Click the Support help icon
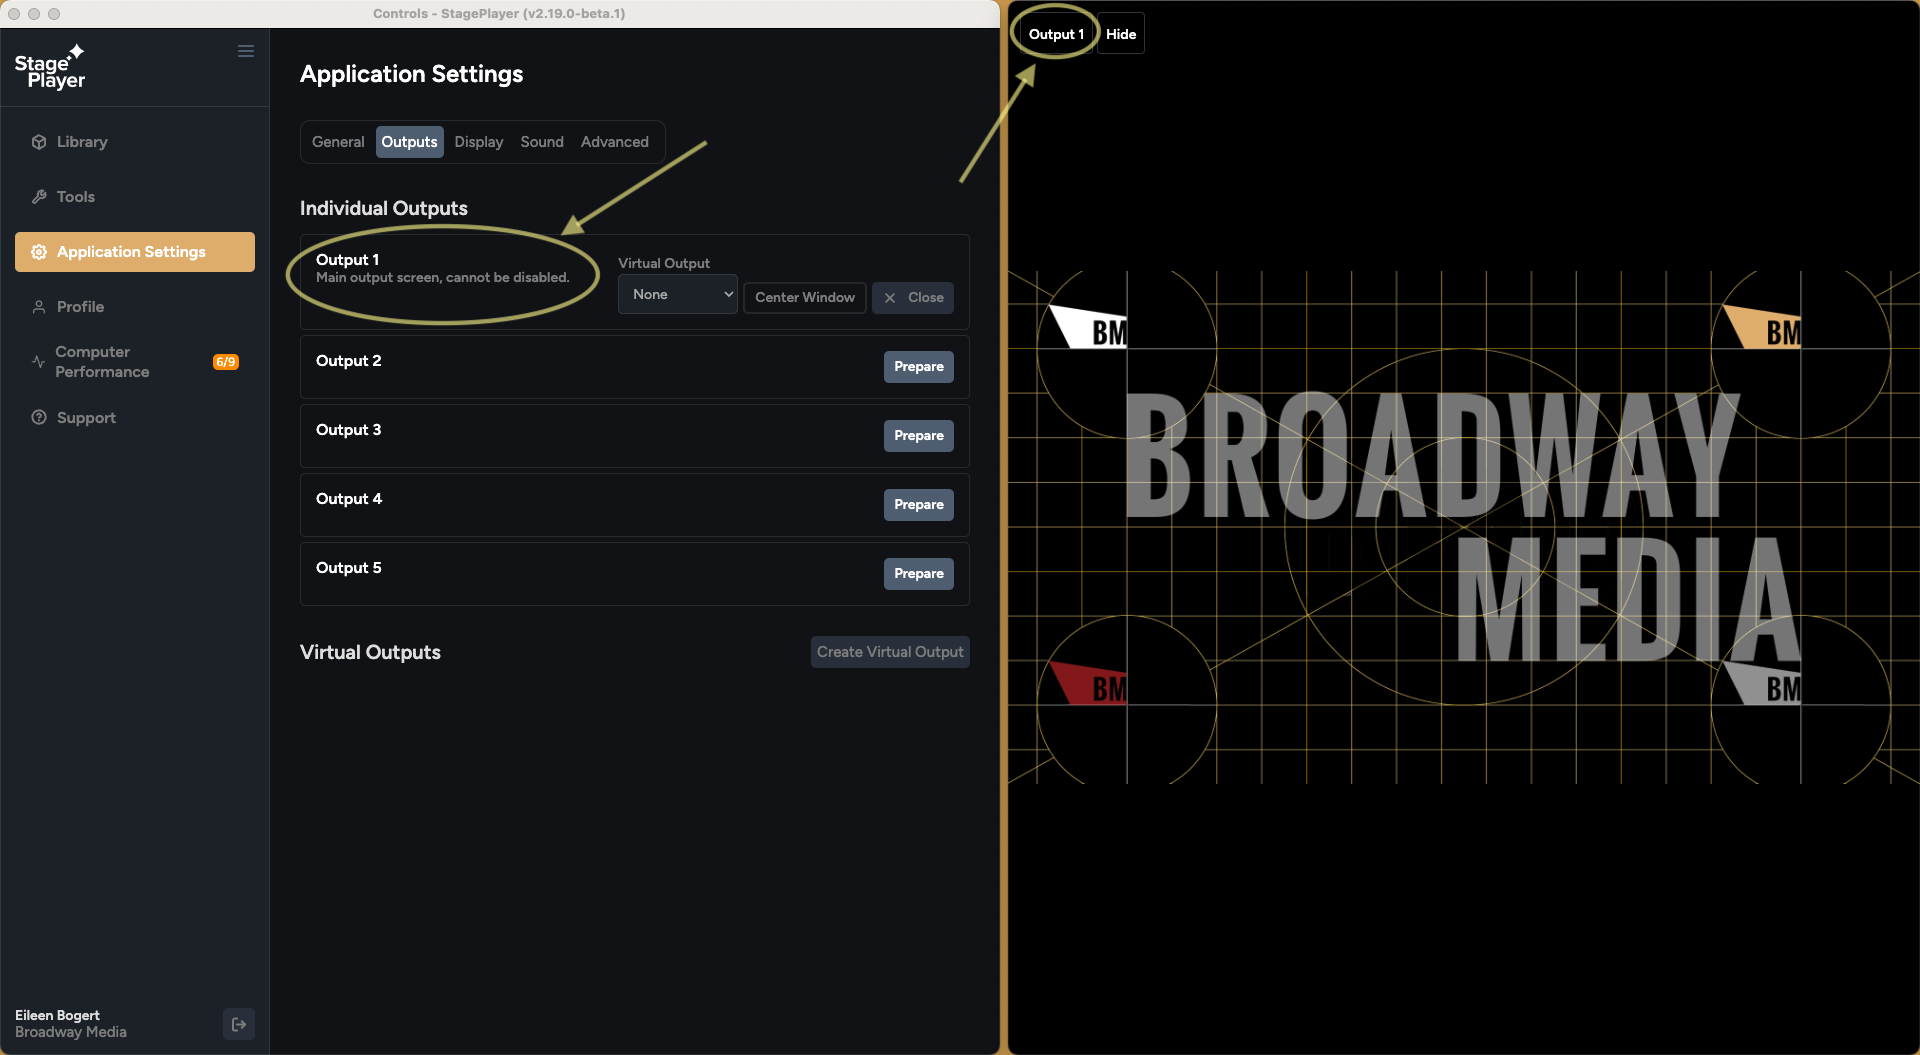This screenshot has height=1055, width=1920. pyautogui.click(x=39, y=418)
